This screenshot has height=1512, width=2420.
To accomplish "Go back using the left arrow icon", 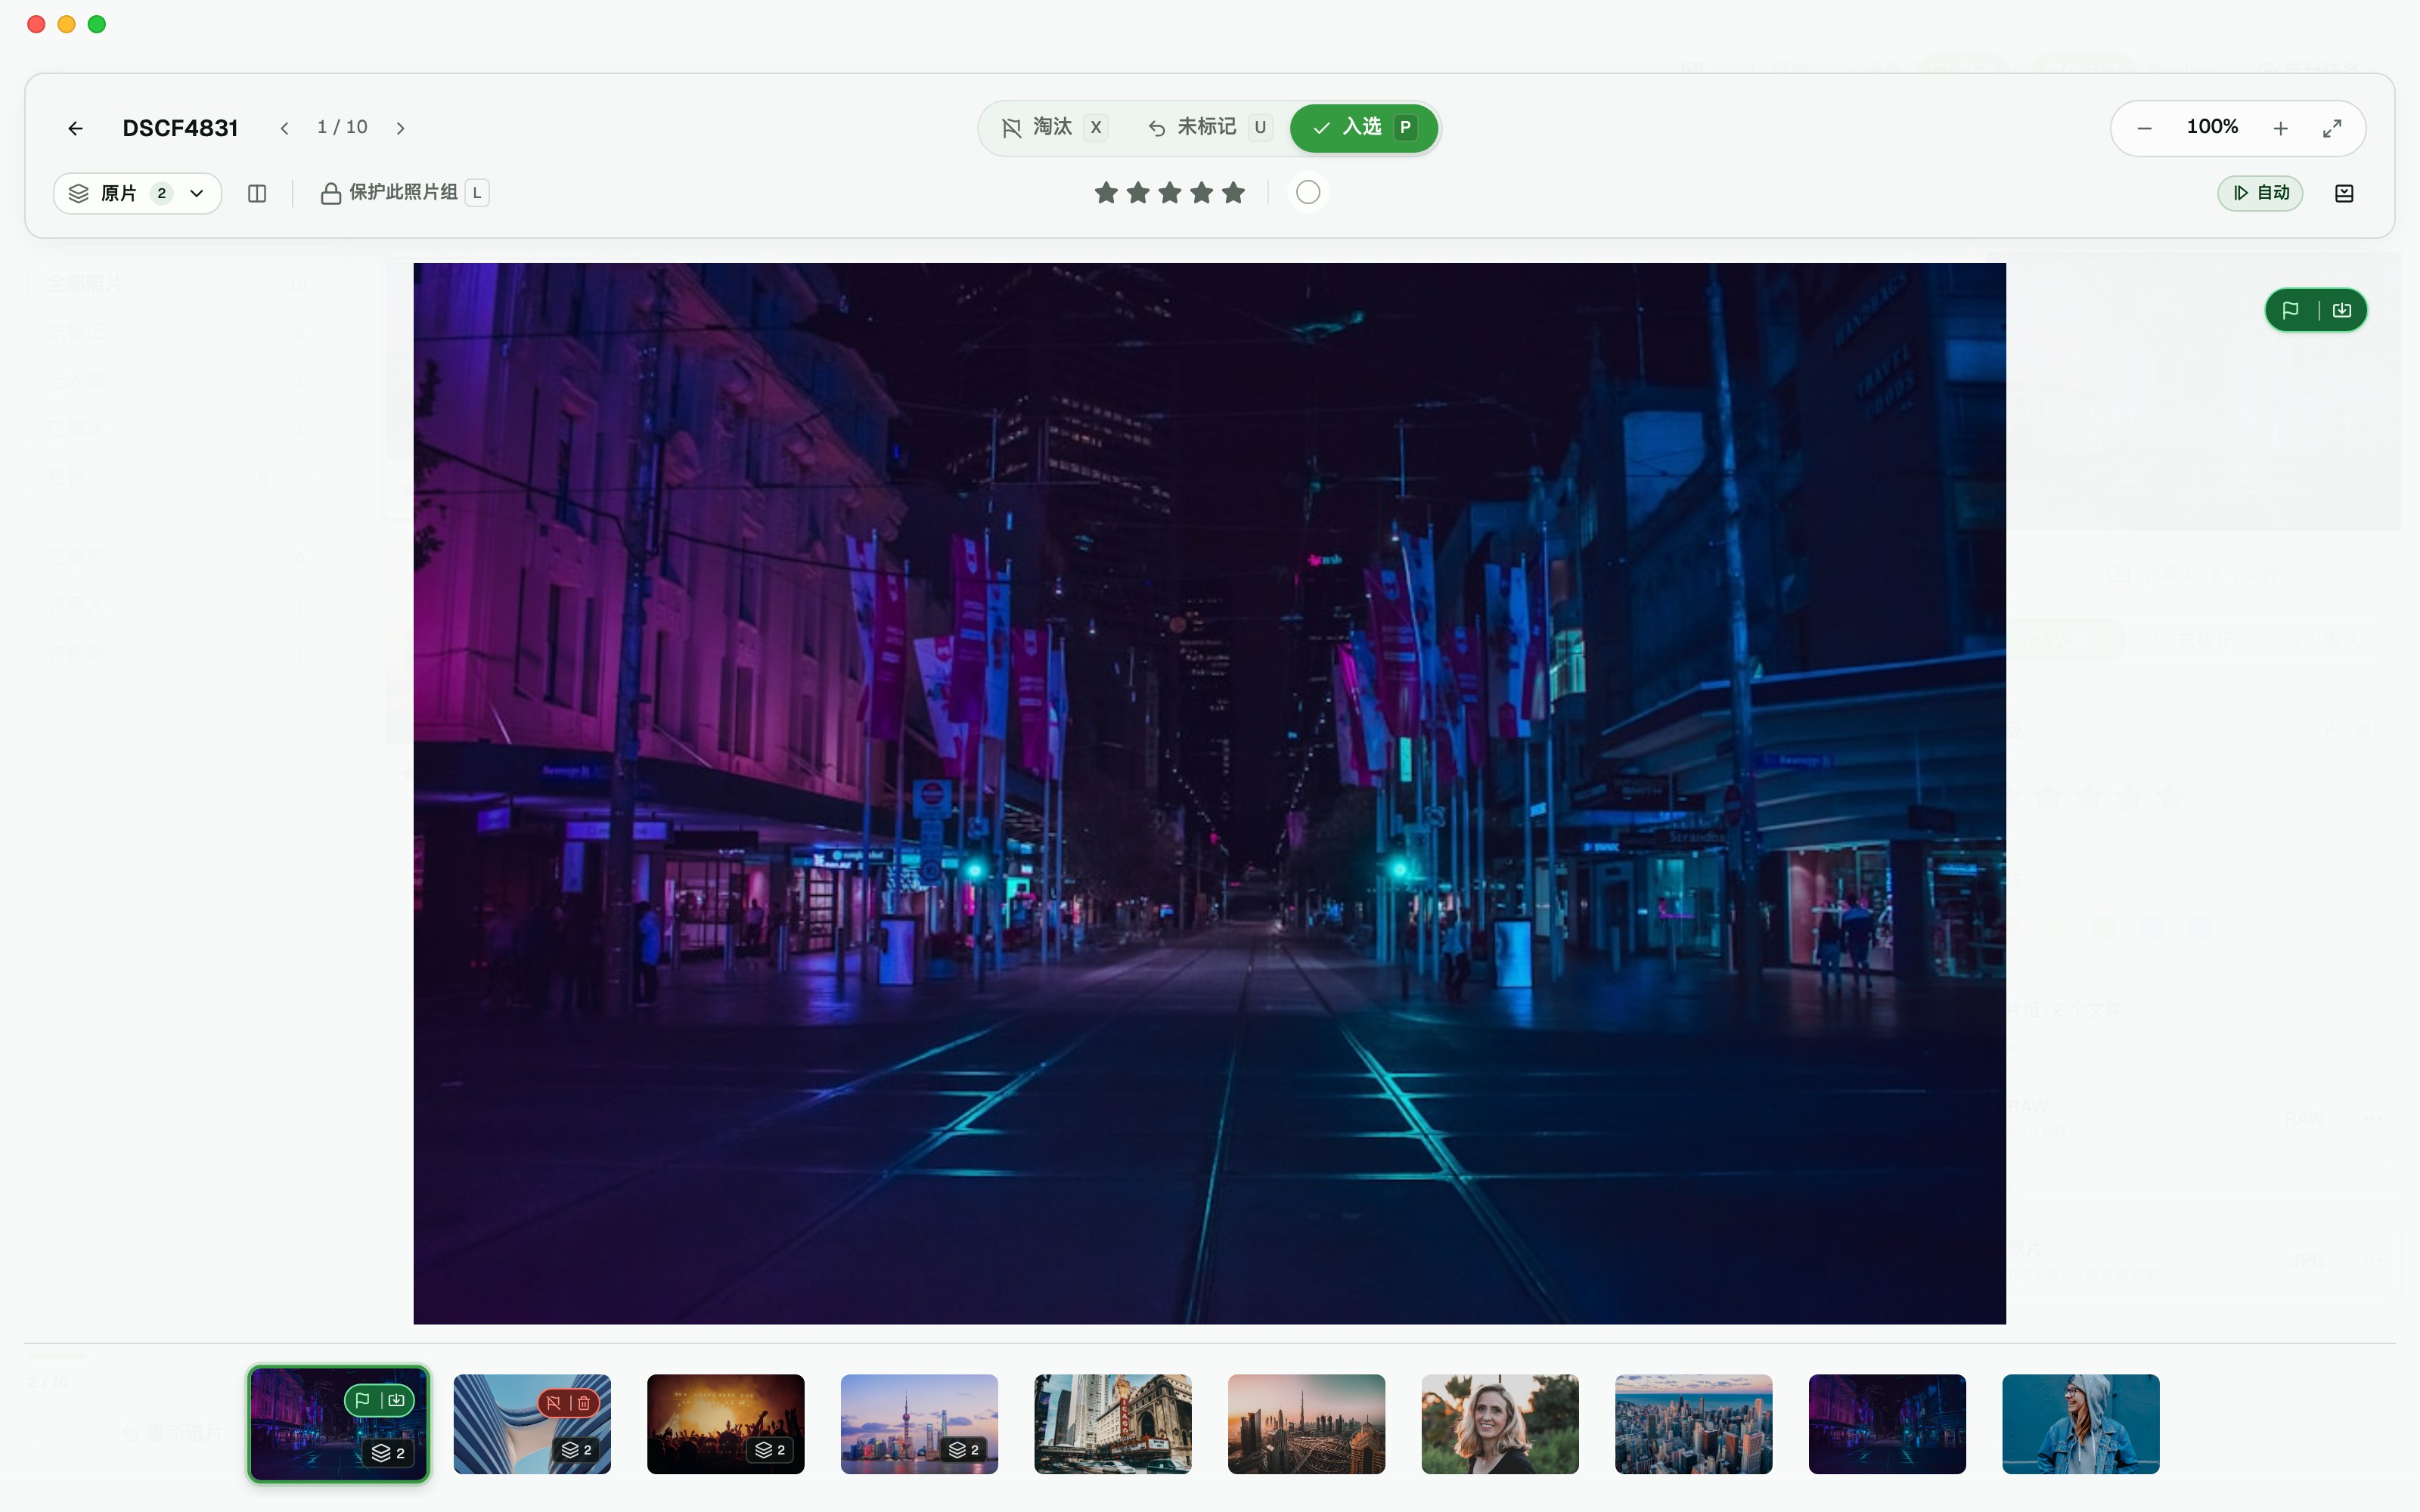I will [x=75, y=128].
